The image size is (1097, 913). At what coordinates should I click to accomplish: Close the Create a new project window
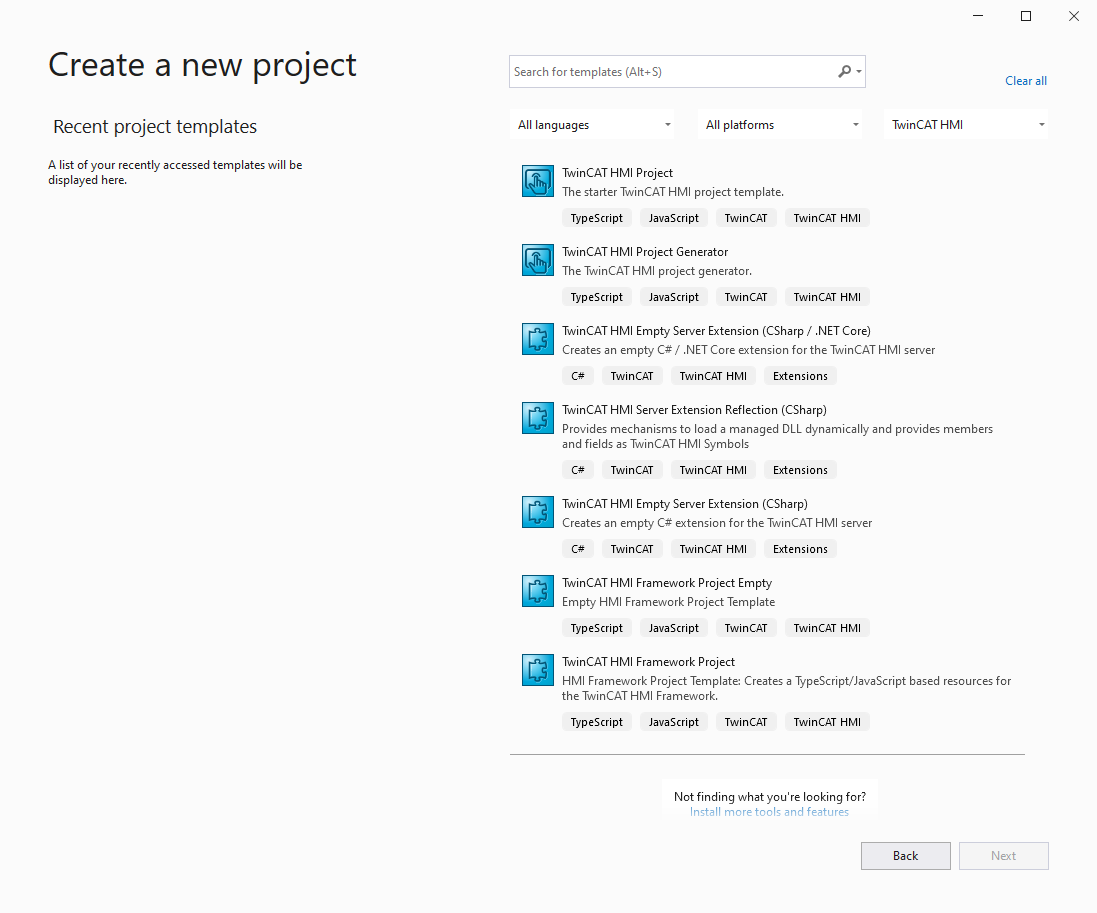coord(1074,16)
